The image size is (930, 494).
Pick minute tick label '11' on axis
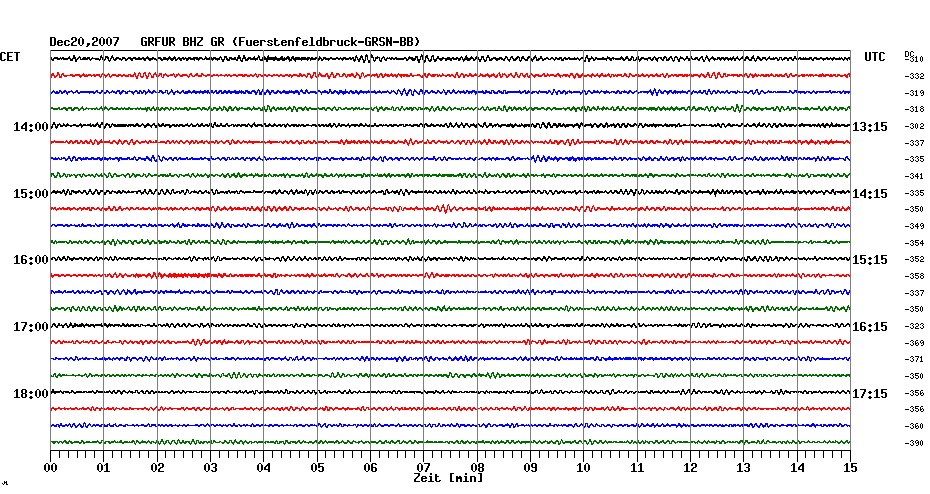637,468
